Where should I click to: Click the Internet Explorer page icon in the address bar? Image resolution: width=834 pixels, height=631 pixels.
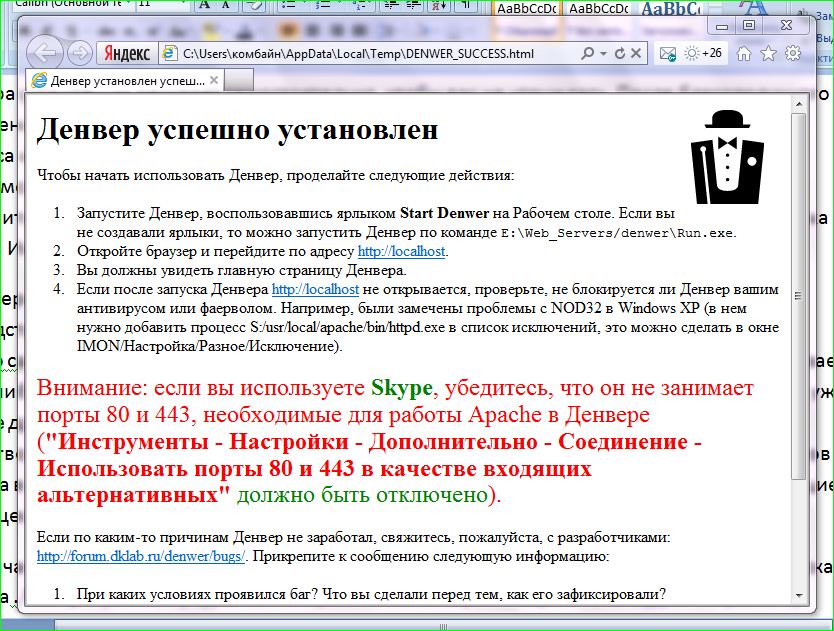(170, 53)
